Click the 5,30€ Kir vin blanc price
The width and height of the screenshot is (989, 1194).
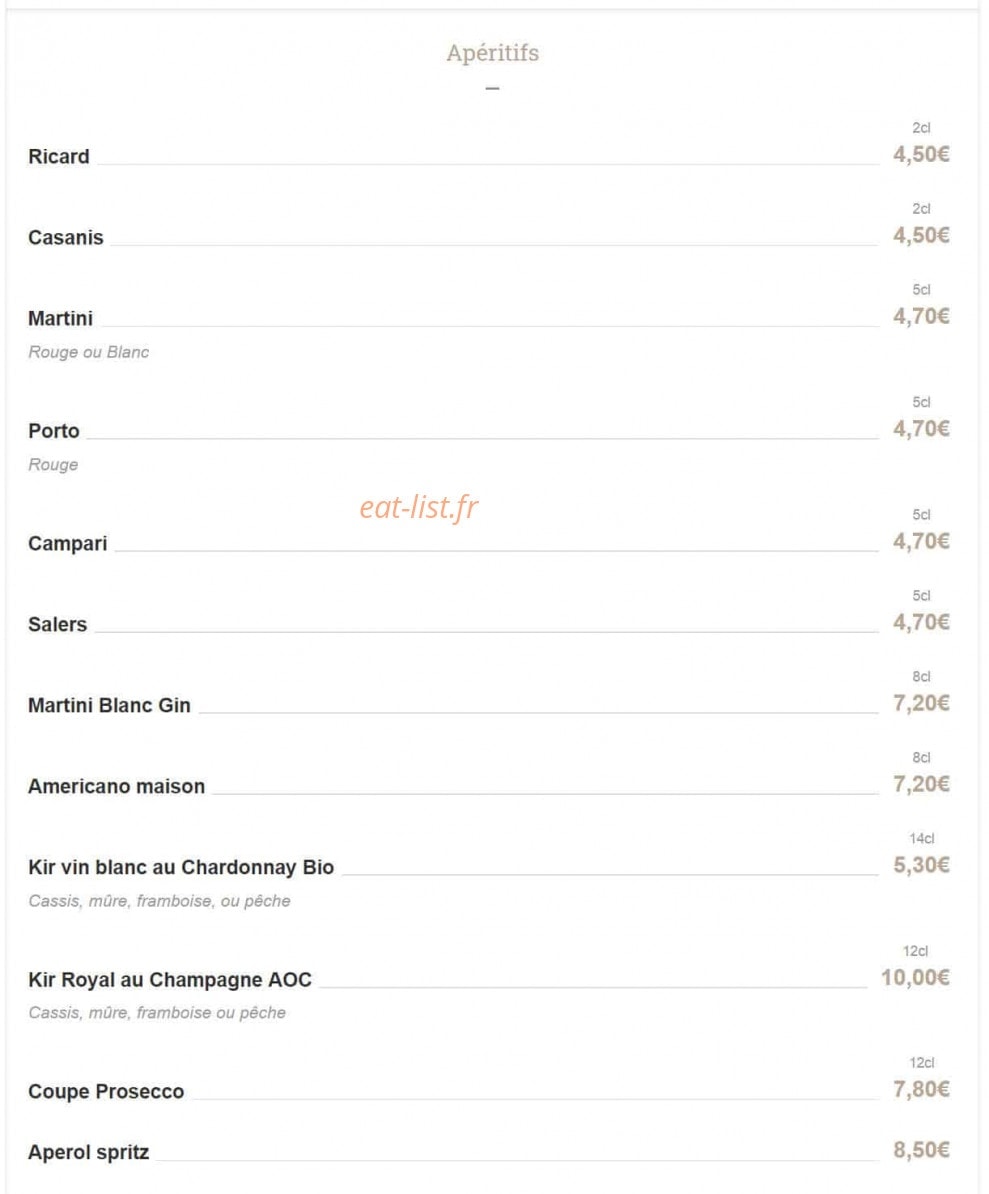[x=921, y=865]
